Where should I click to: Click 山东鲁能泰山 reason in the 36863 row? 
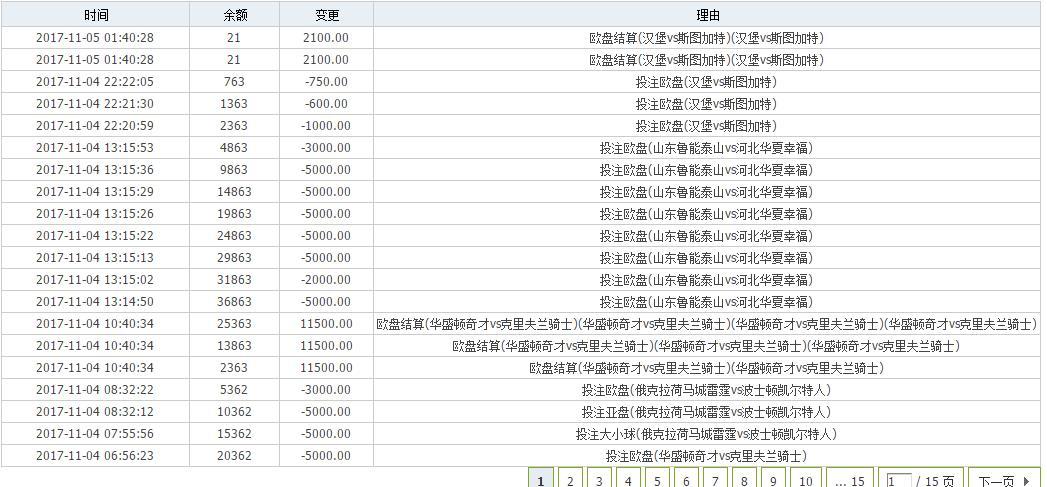pyautogui.click(x=706, y=302)
